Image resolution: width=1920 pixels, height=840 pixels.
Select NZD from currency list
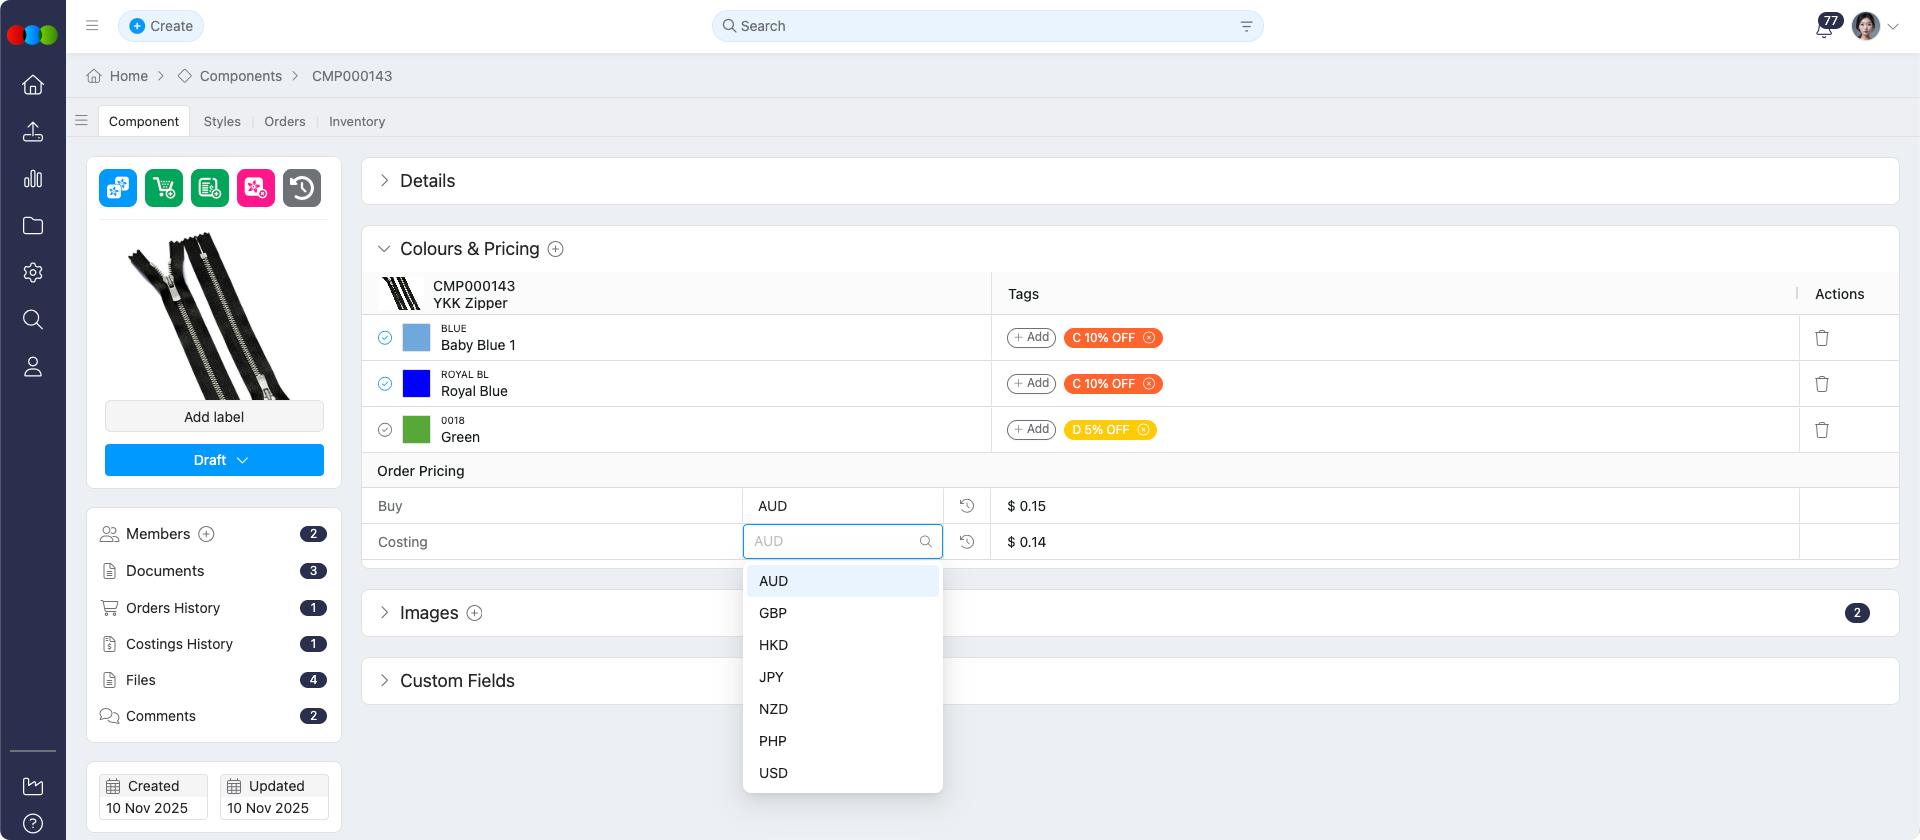coord(843,709)
